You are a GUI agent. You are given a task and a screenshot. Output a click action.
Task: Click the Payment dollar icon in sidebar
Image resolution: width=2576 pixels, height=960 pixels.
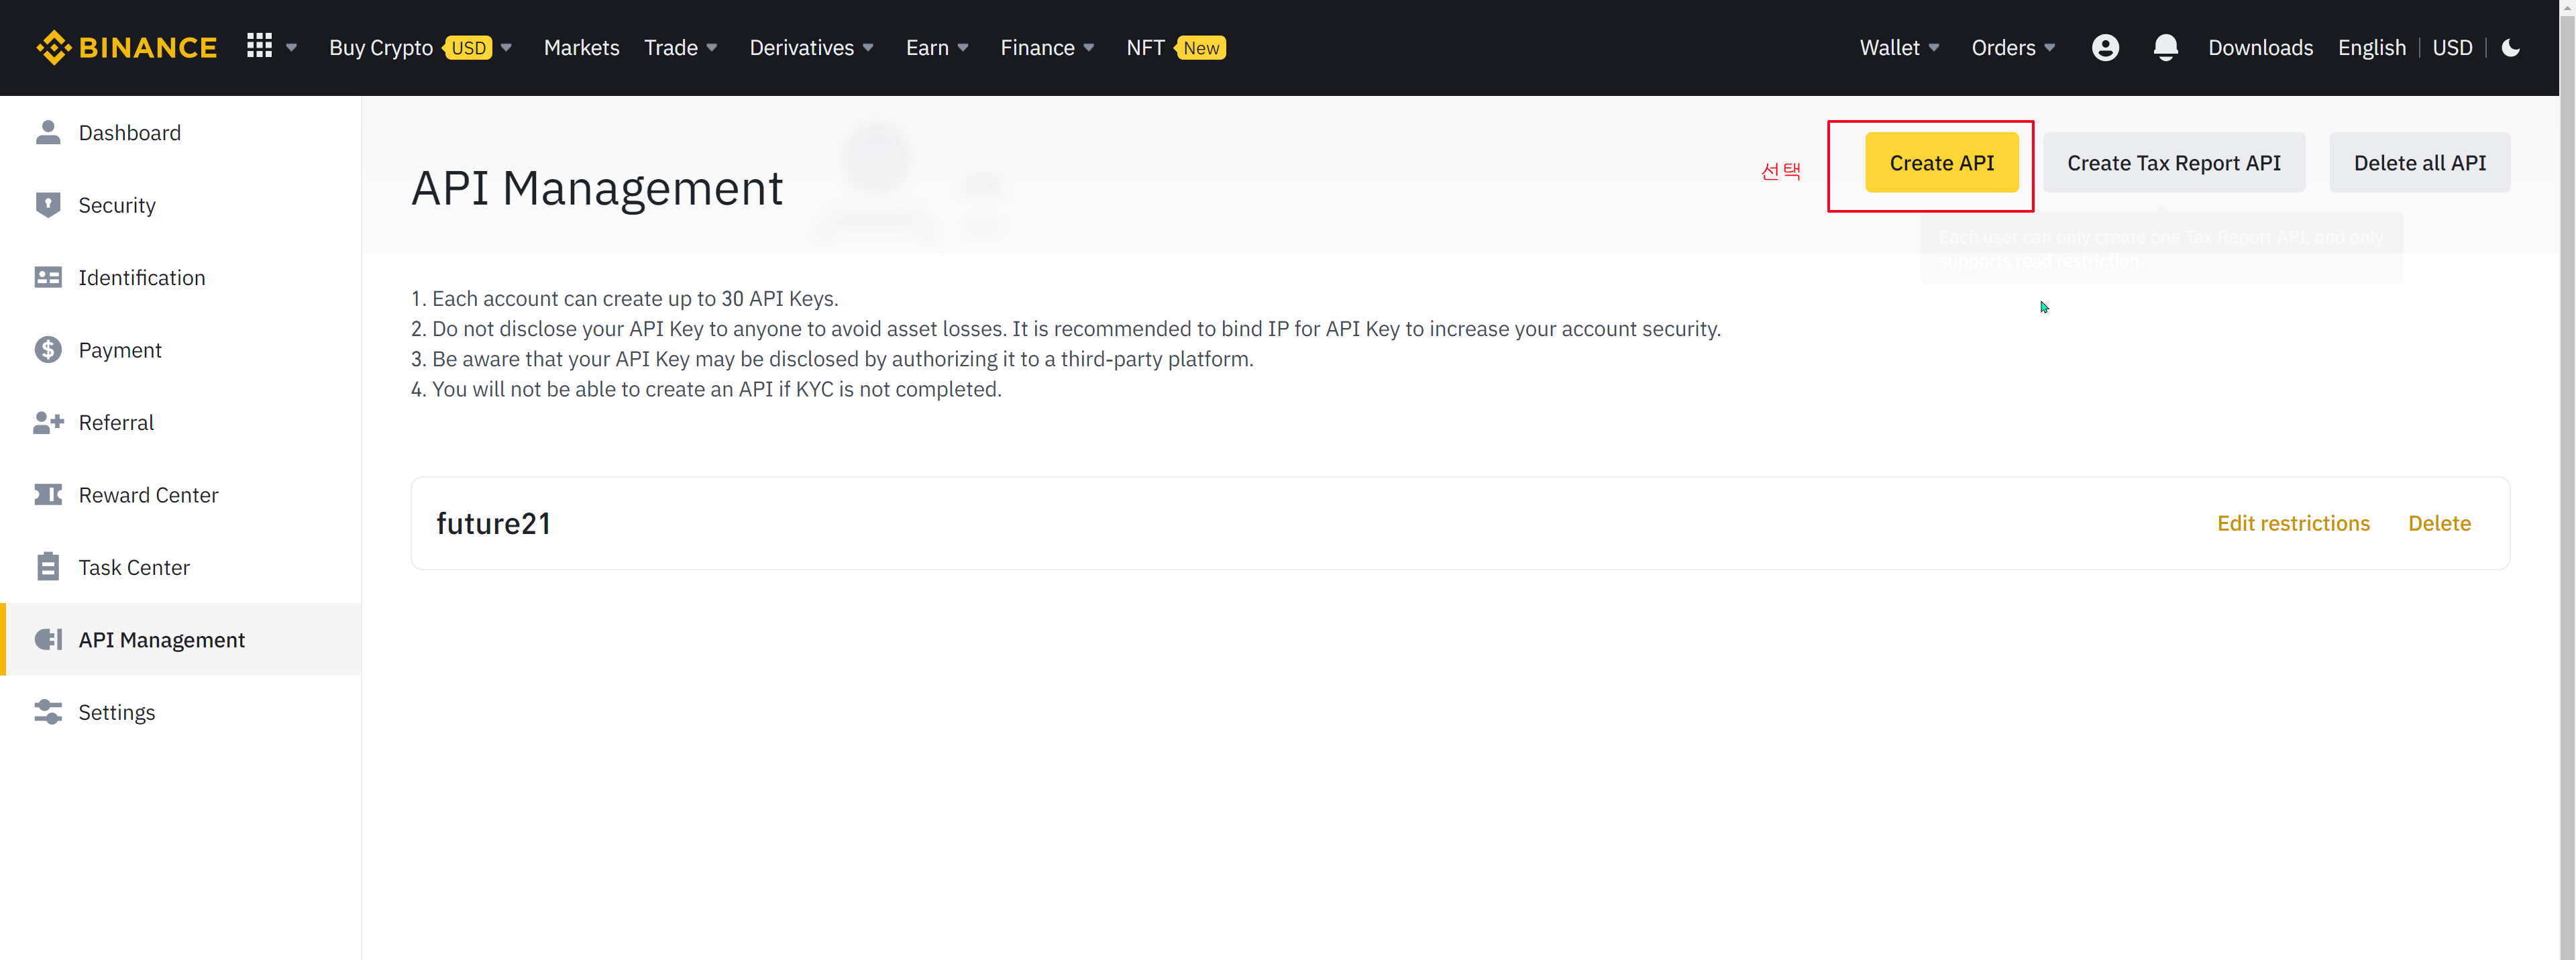(x=47, y=350)
